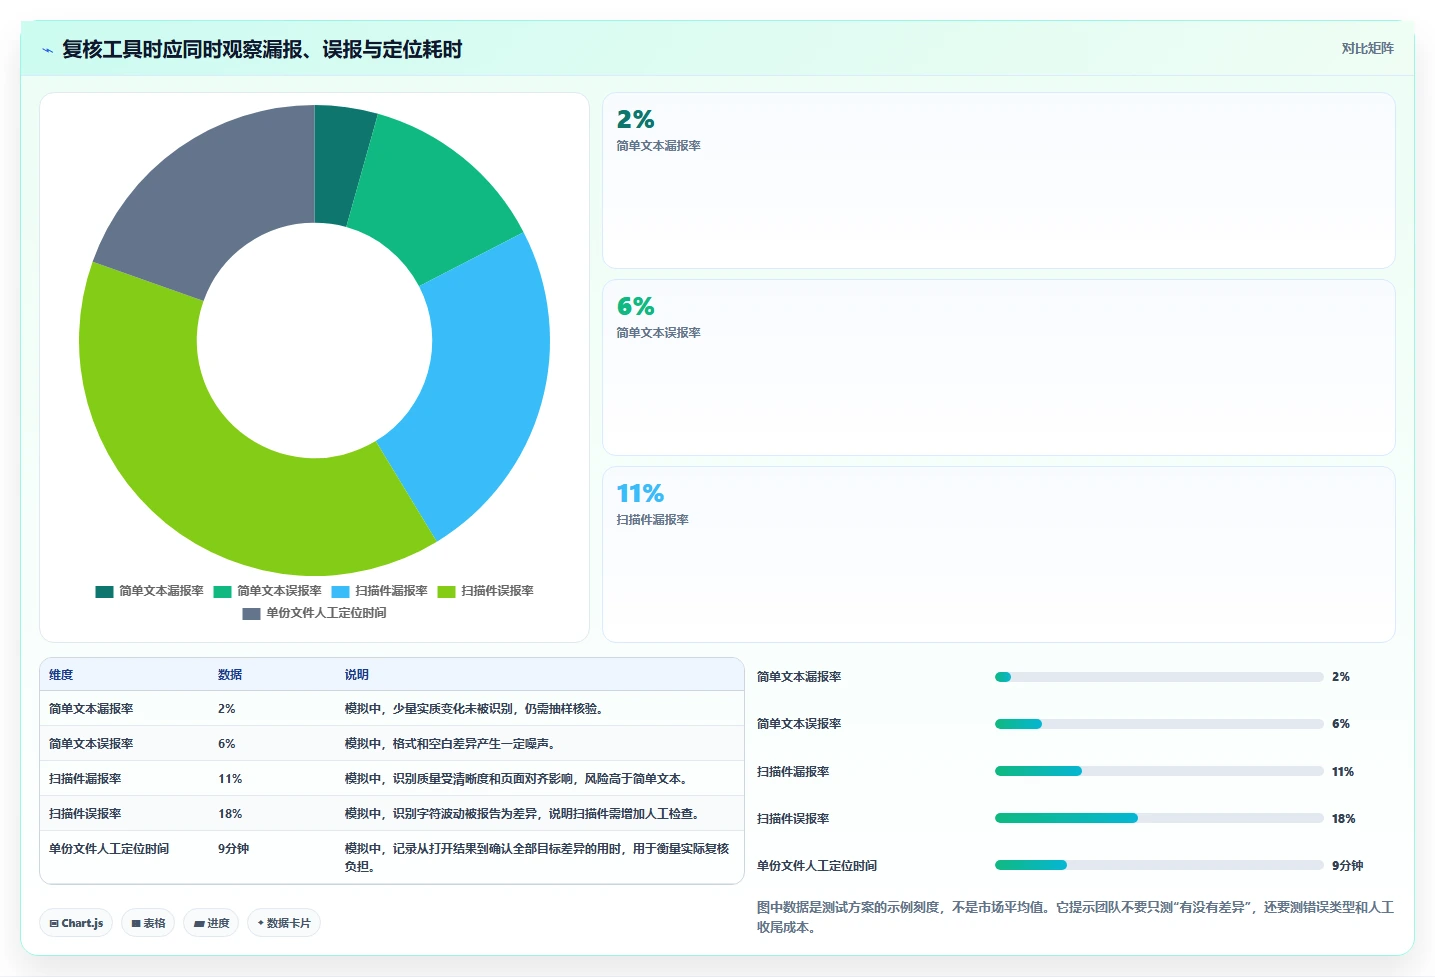
Task: Toggle 简单文本误报率 legend item
Action: coord(267,591)
